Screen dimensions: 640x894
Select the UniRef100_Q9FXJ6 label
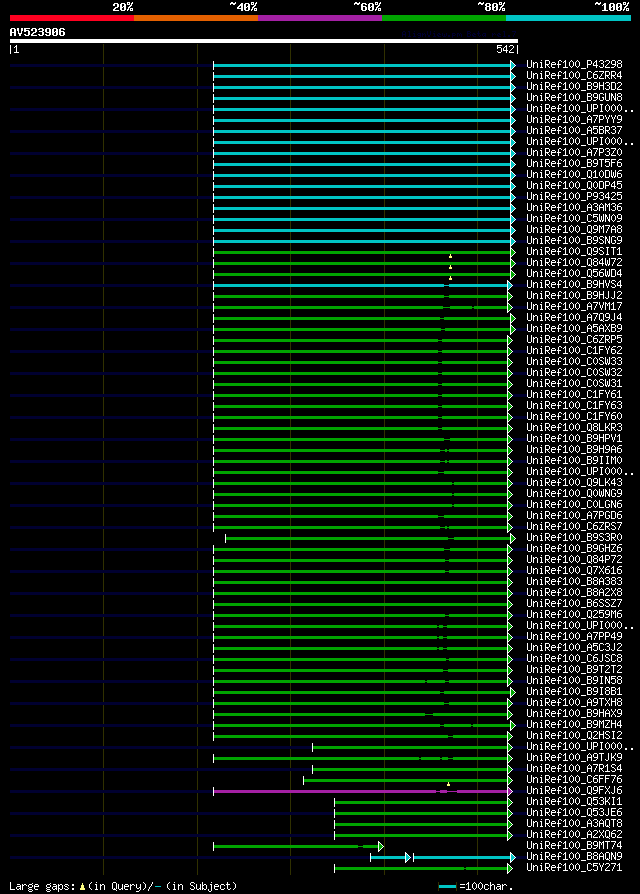(574, 791)
